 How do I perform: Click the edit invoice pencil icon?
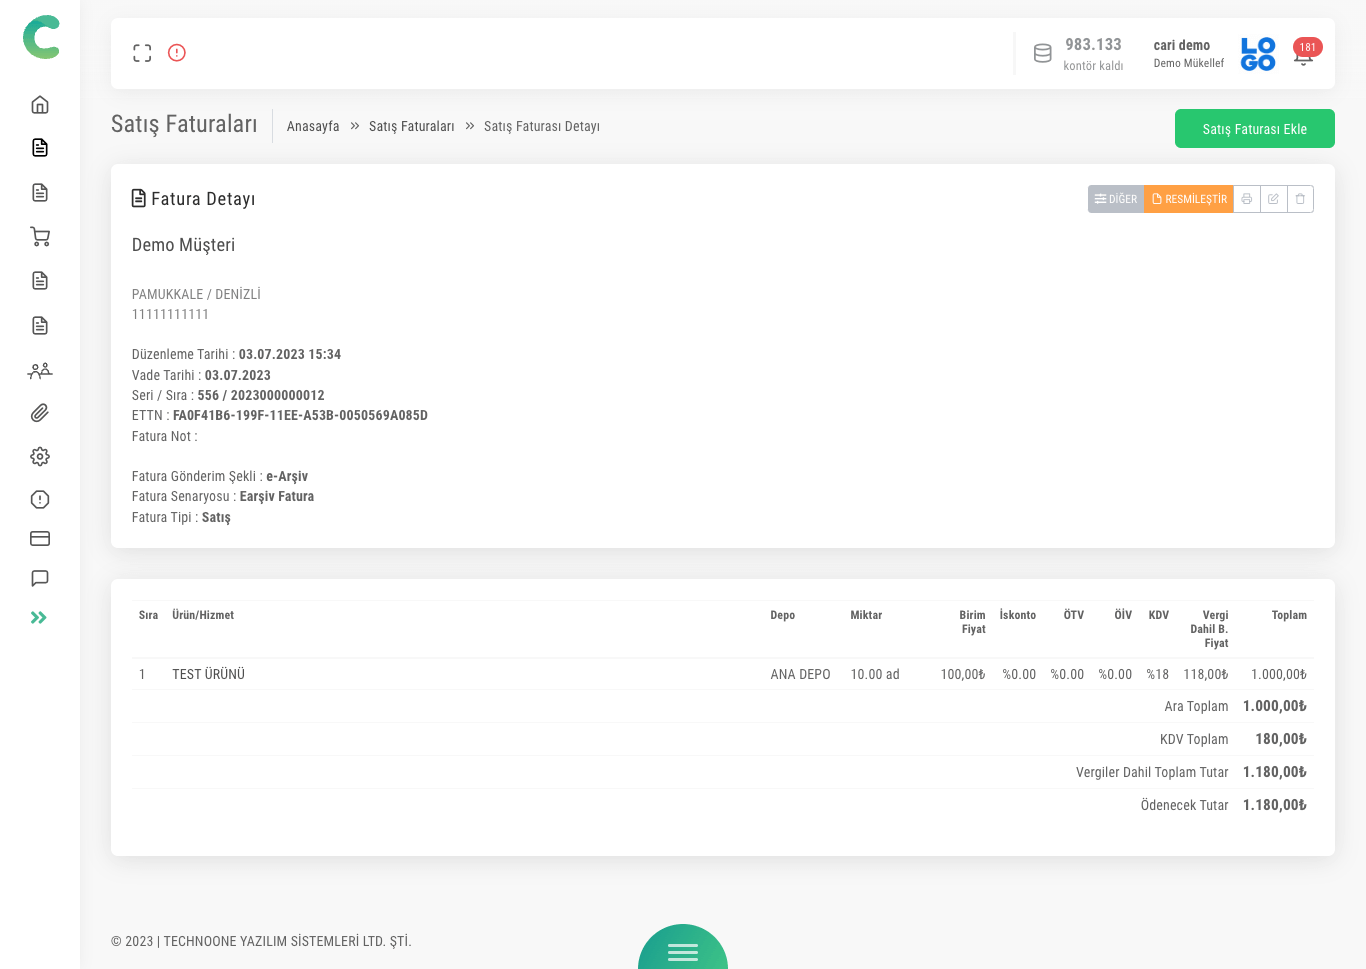(1273, 199)
